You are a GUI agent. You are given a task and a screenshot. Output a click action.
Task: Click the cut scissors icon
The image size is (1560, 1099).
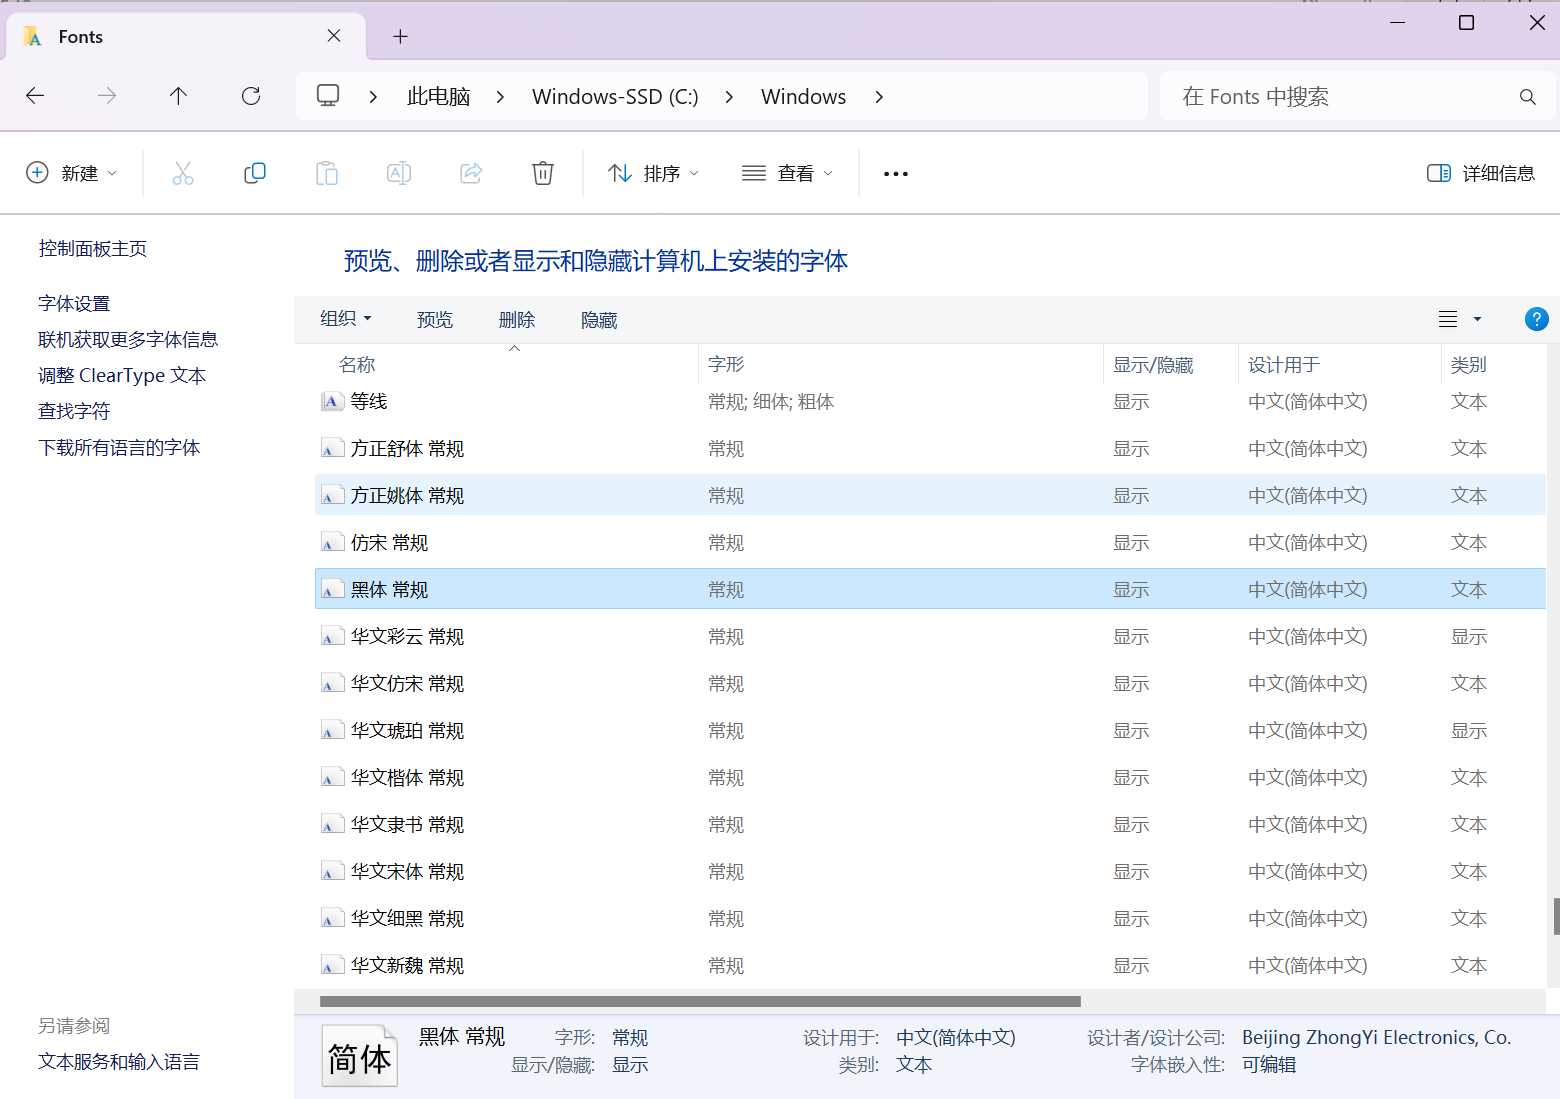(x=183, y=173)
